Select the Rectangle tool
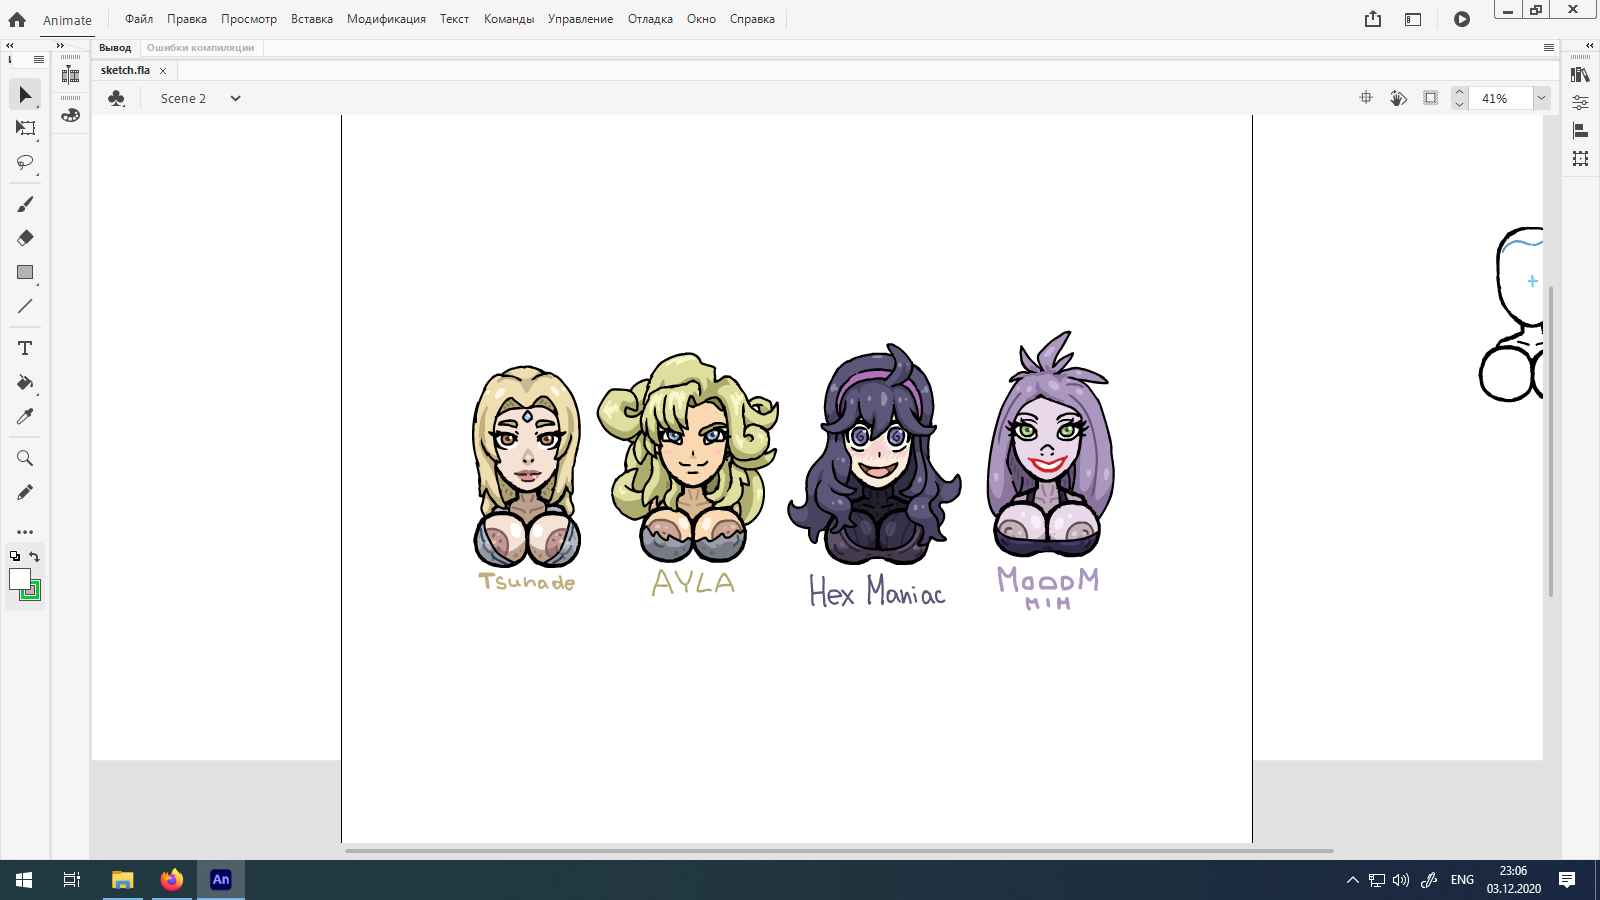 (25, 272)
